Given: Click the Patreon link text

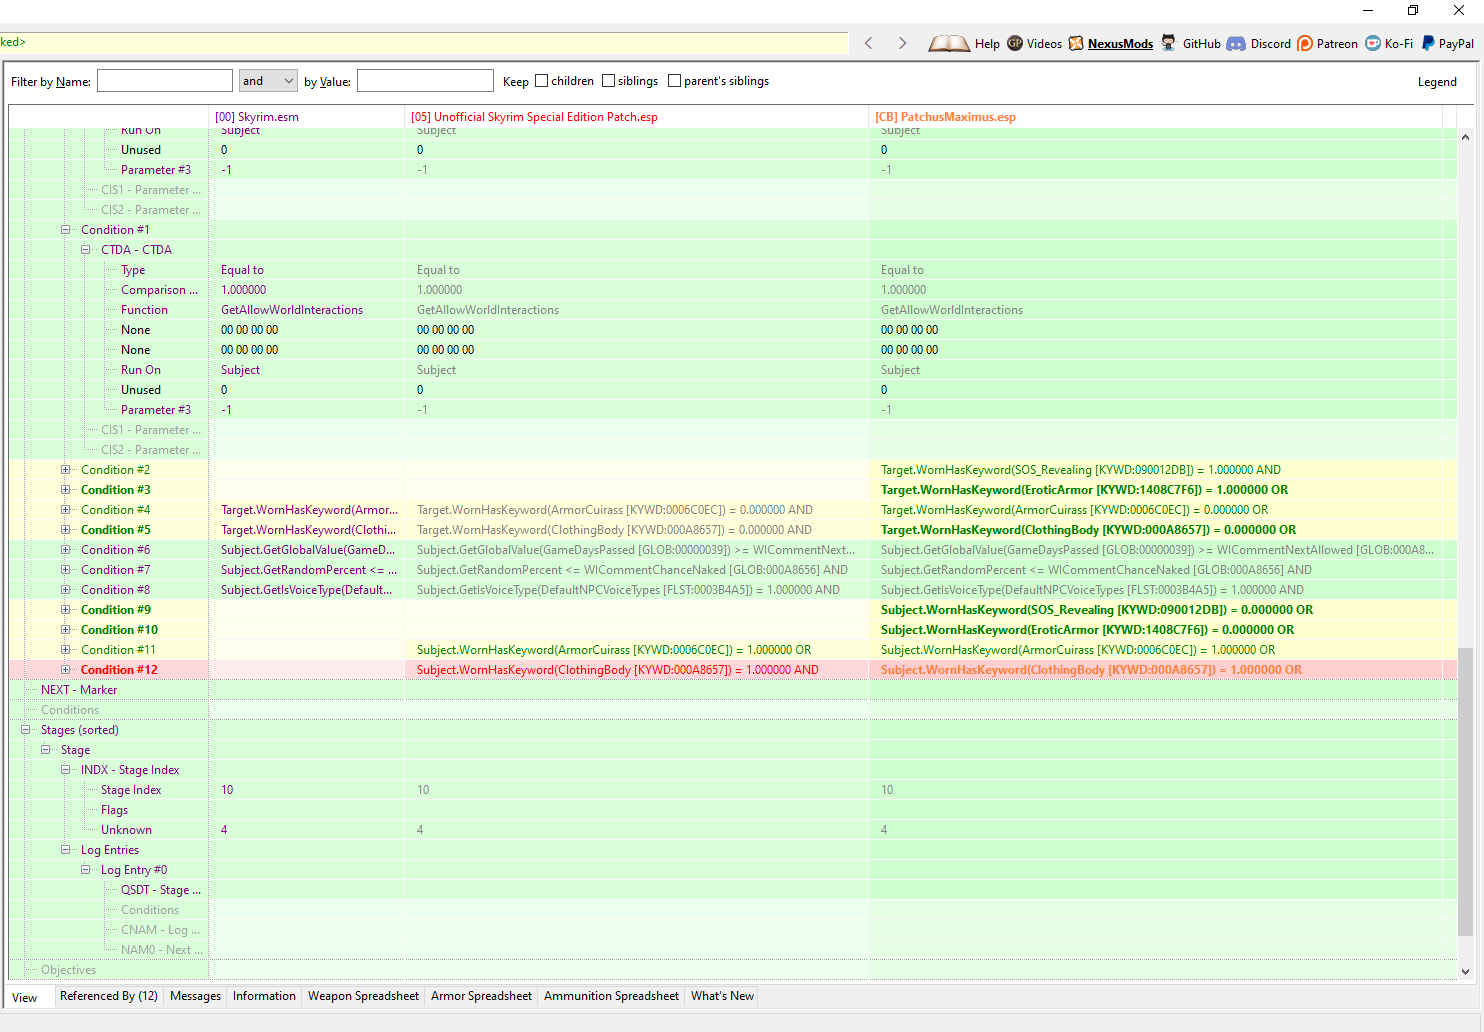Looking at the screenshot, I should click(1337, 44).
